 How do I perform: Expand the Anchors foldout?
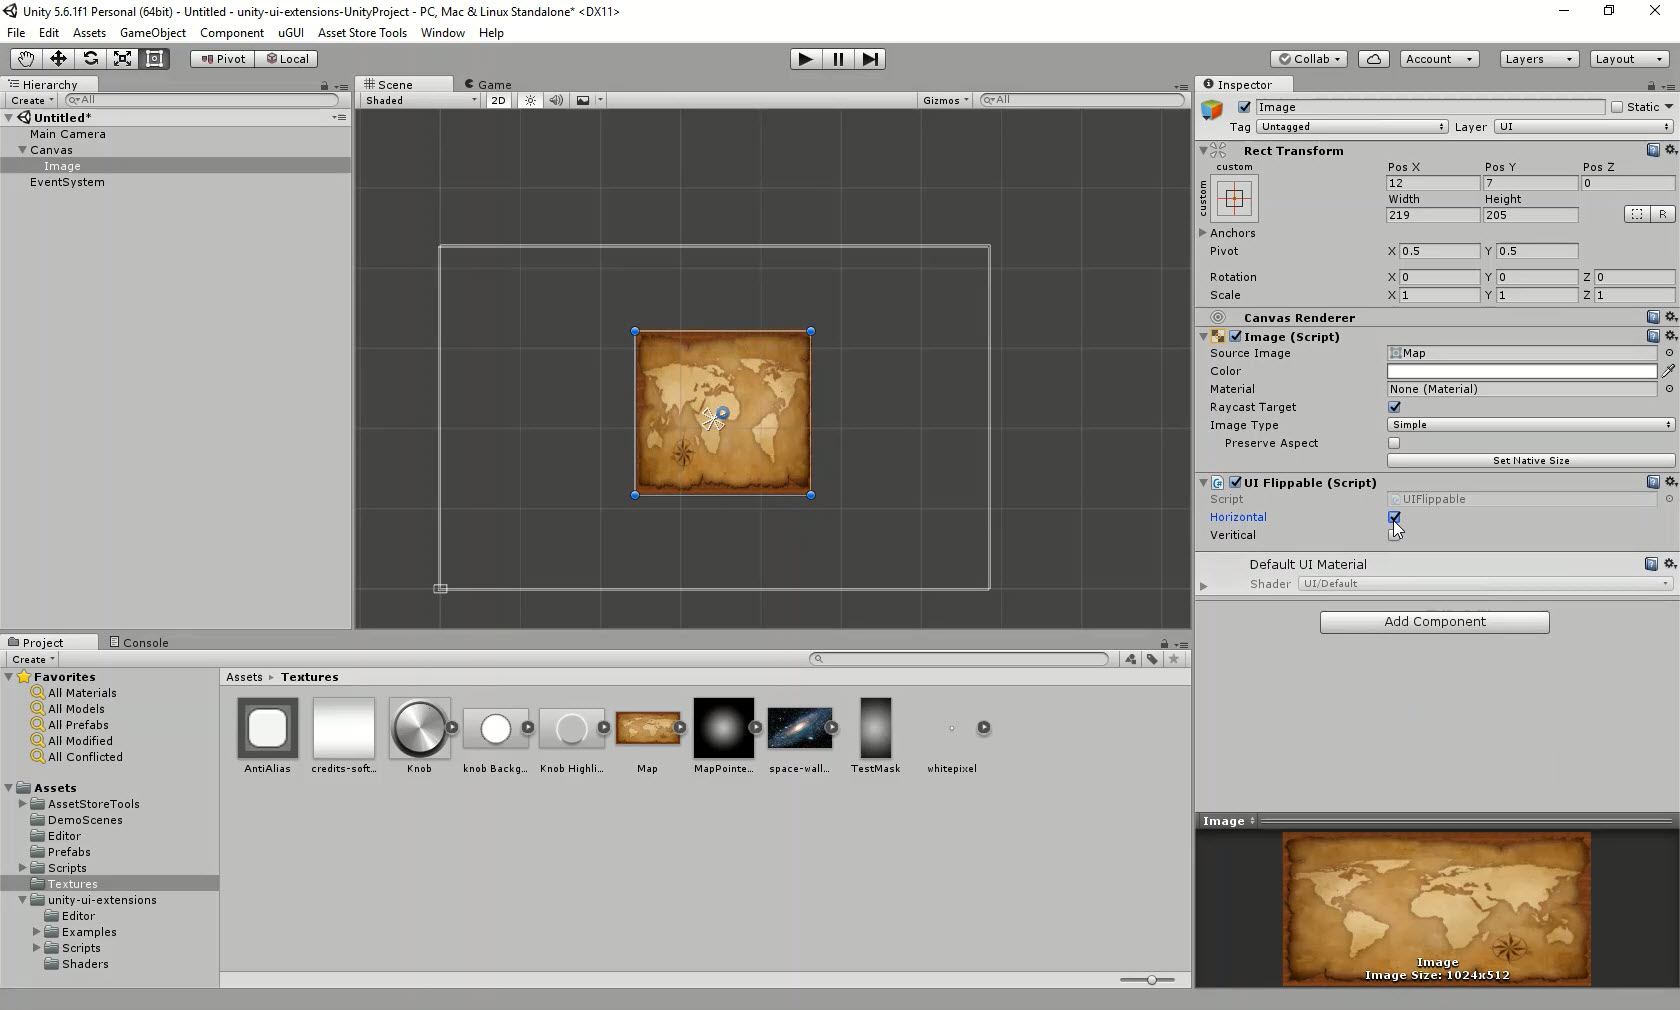tap(1203, 233)
